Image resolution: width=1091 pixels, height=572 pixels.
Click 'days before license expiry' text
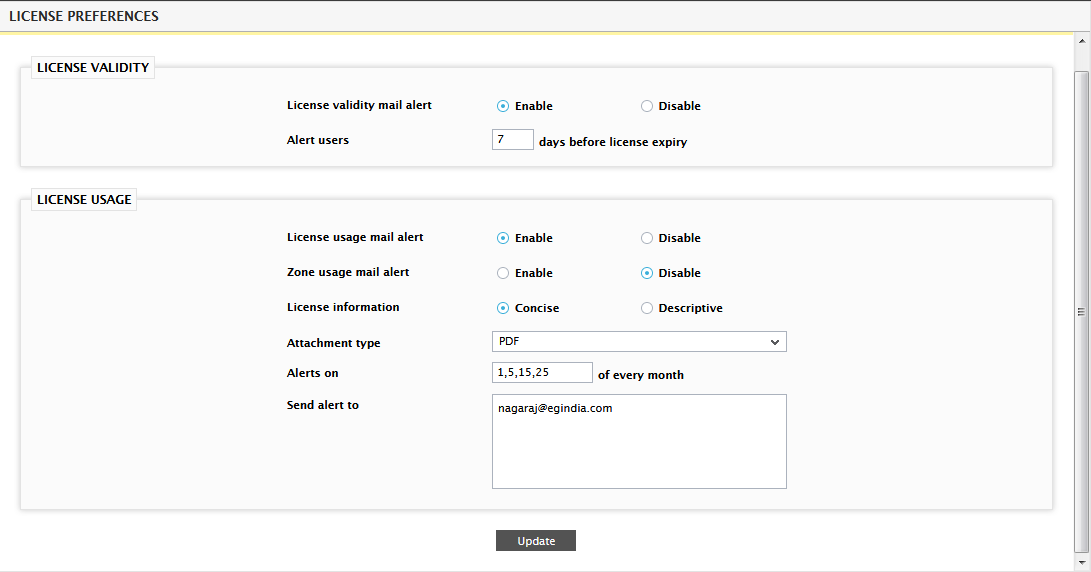coord(613,142)
